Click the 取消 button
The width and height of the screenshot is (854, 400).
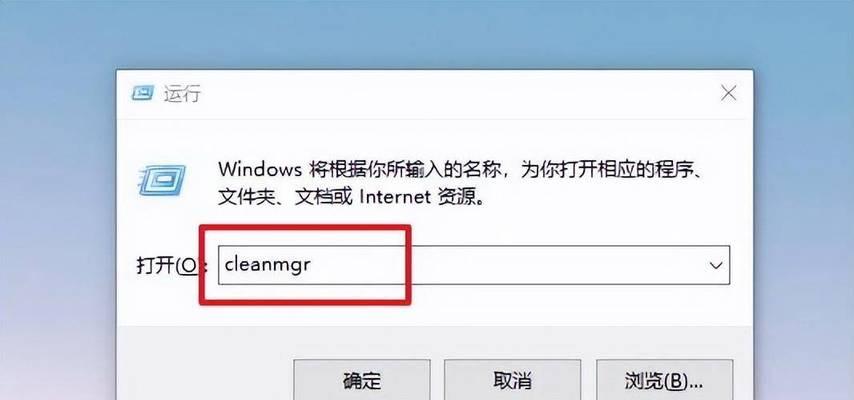pyautogui.click(x=512, y=380)
